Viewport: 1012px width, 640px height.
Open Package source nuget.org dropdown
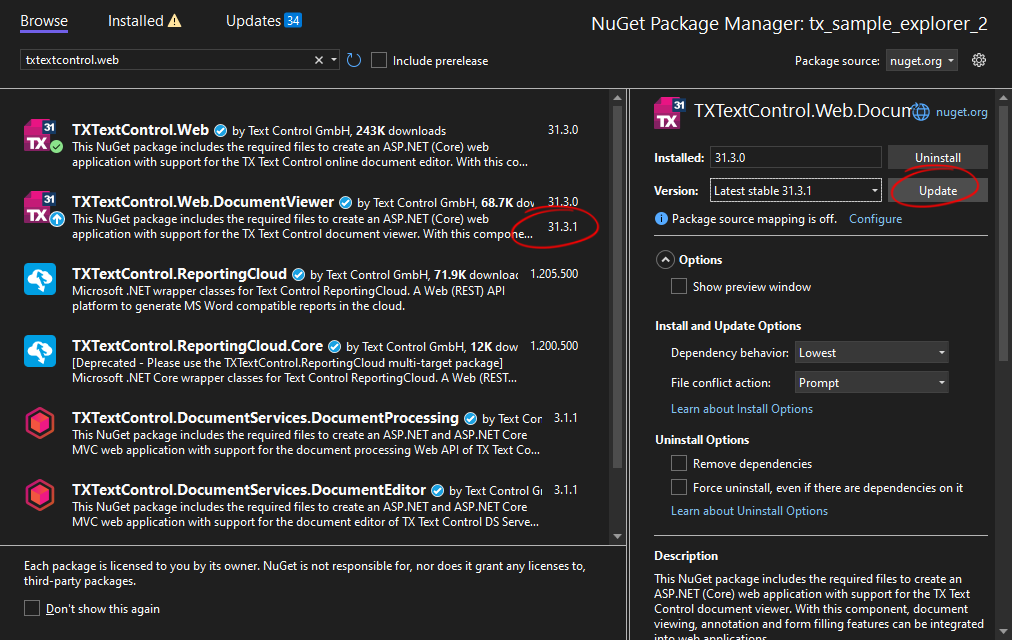click(x=921, y=61)
